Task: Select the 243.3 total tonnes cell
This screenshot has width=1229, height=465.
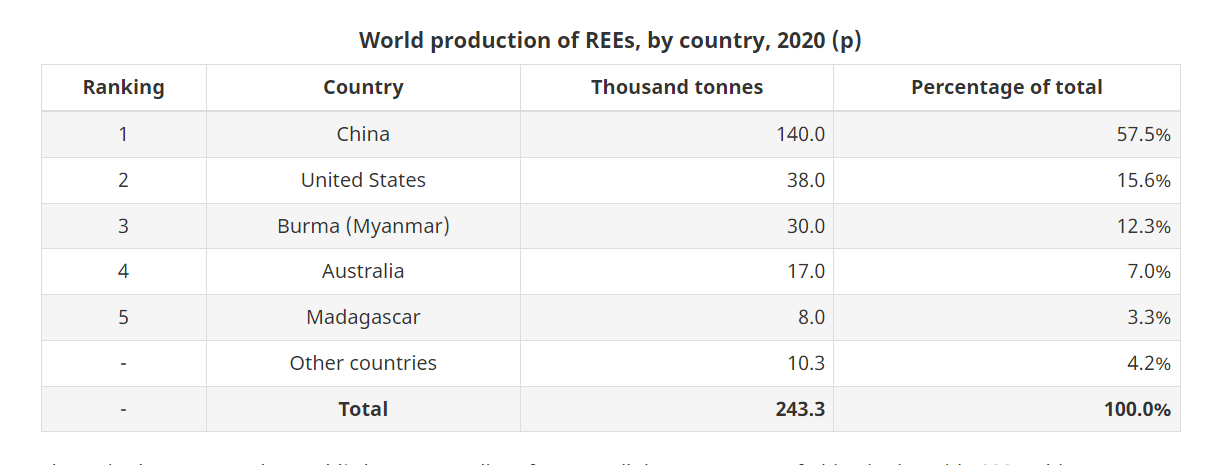Action: click(800, 409)
